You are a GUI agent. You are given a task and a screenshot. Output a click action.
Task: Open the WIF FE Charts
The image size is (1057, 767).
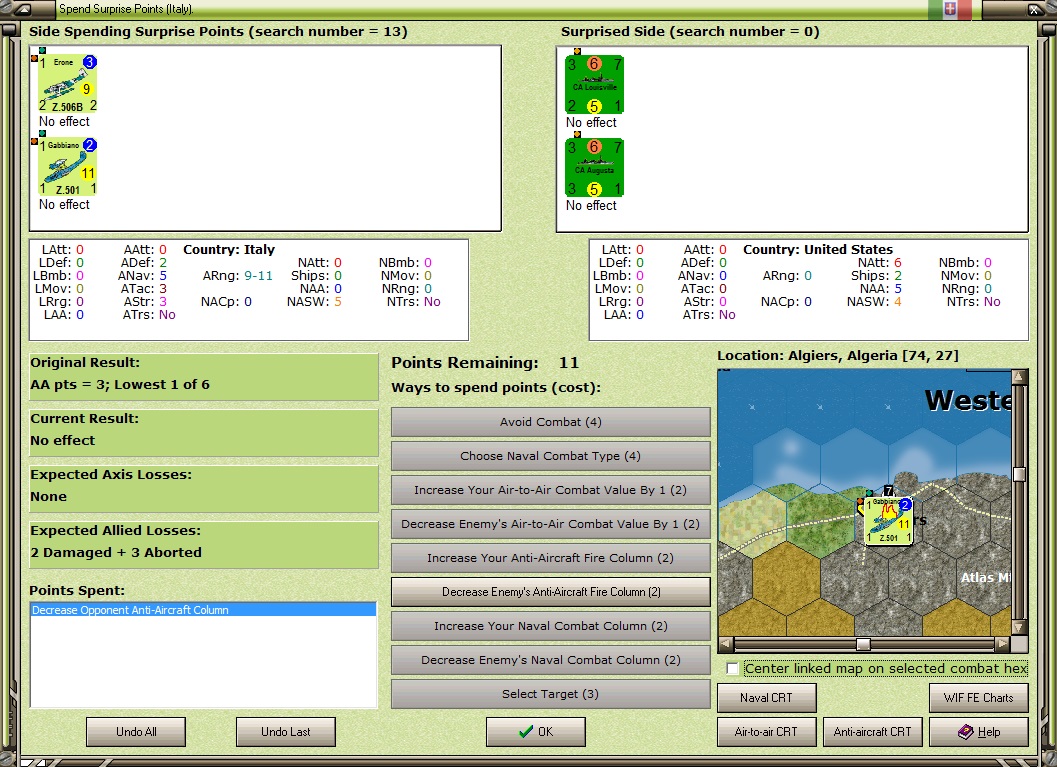point(979,698)
